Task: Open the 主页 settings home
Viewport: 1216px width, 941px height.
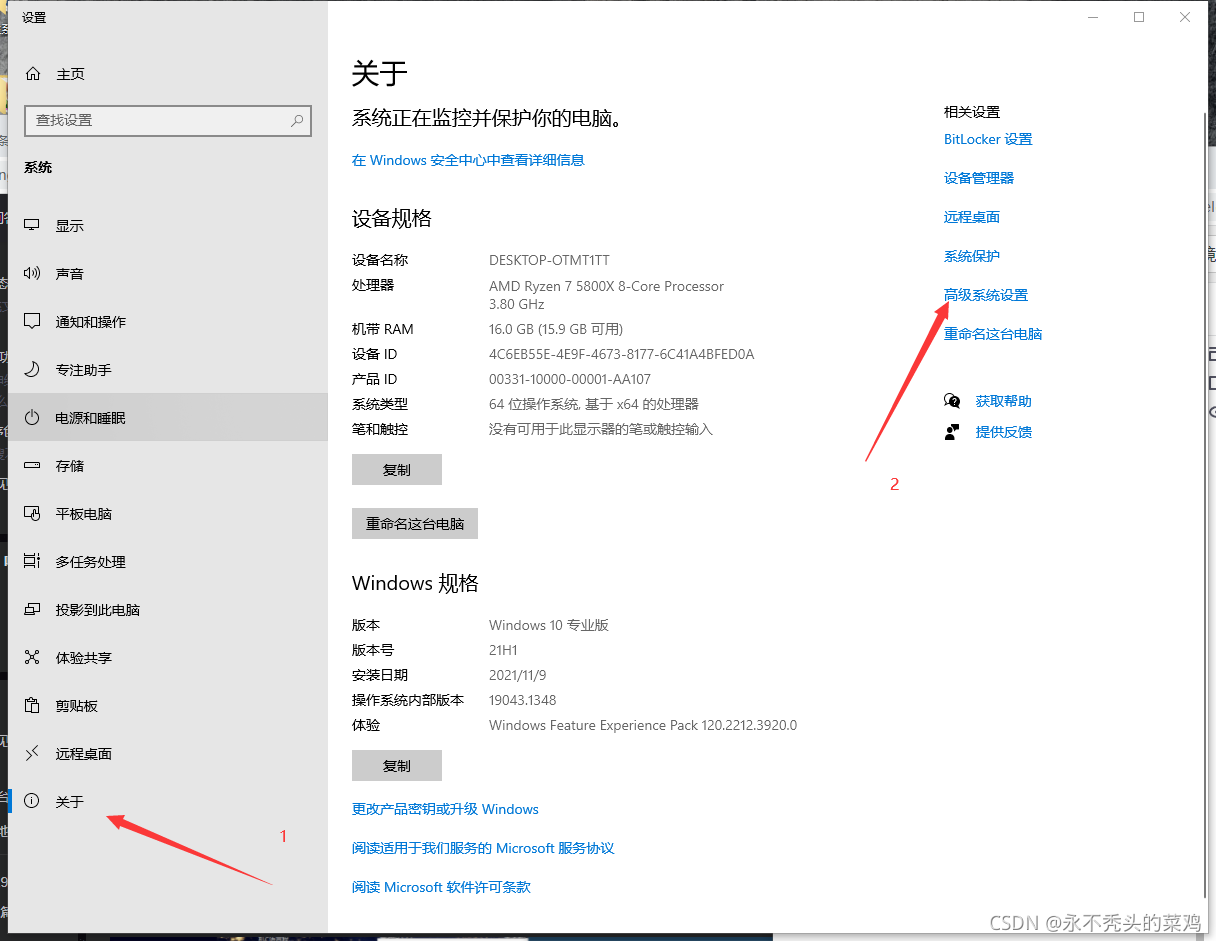Action: [x=168, y=74]
